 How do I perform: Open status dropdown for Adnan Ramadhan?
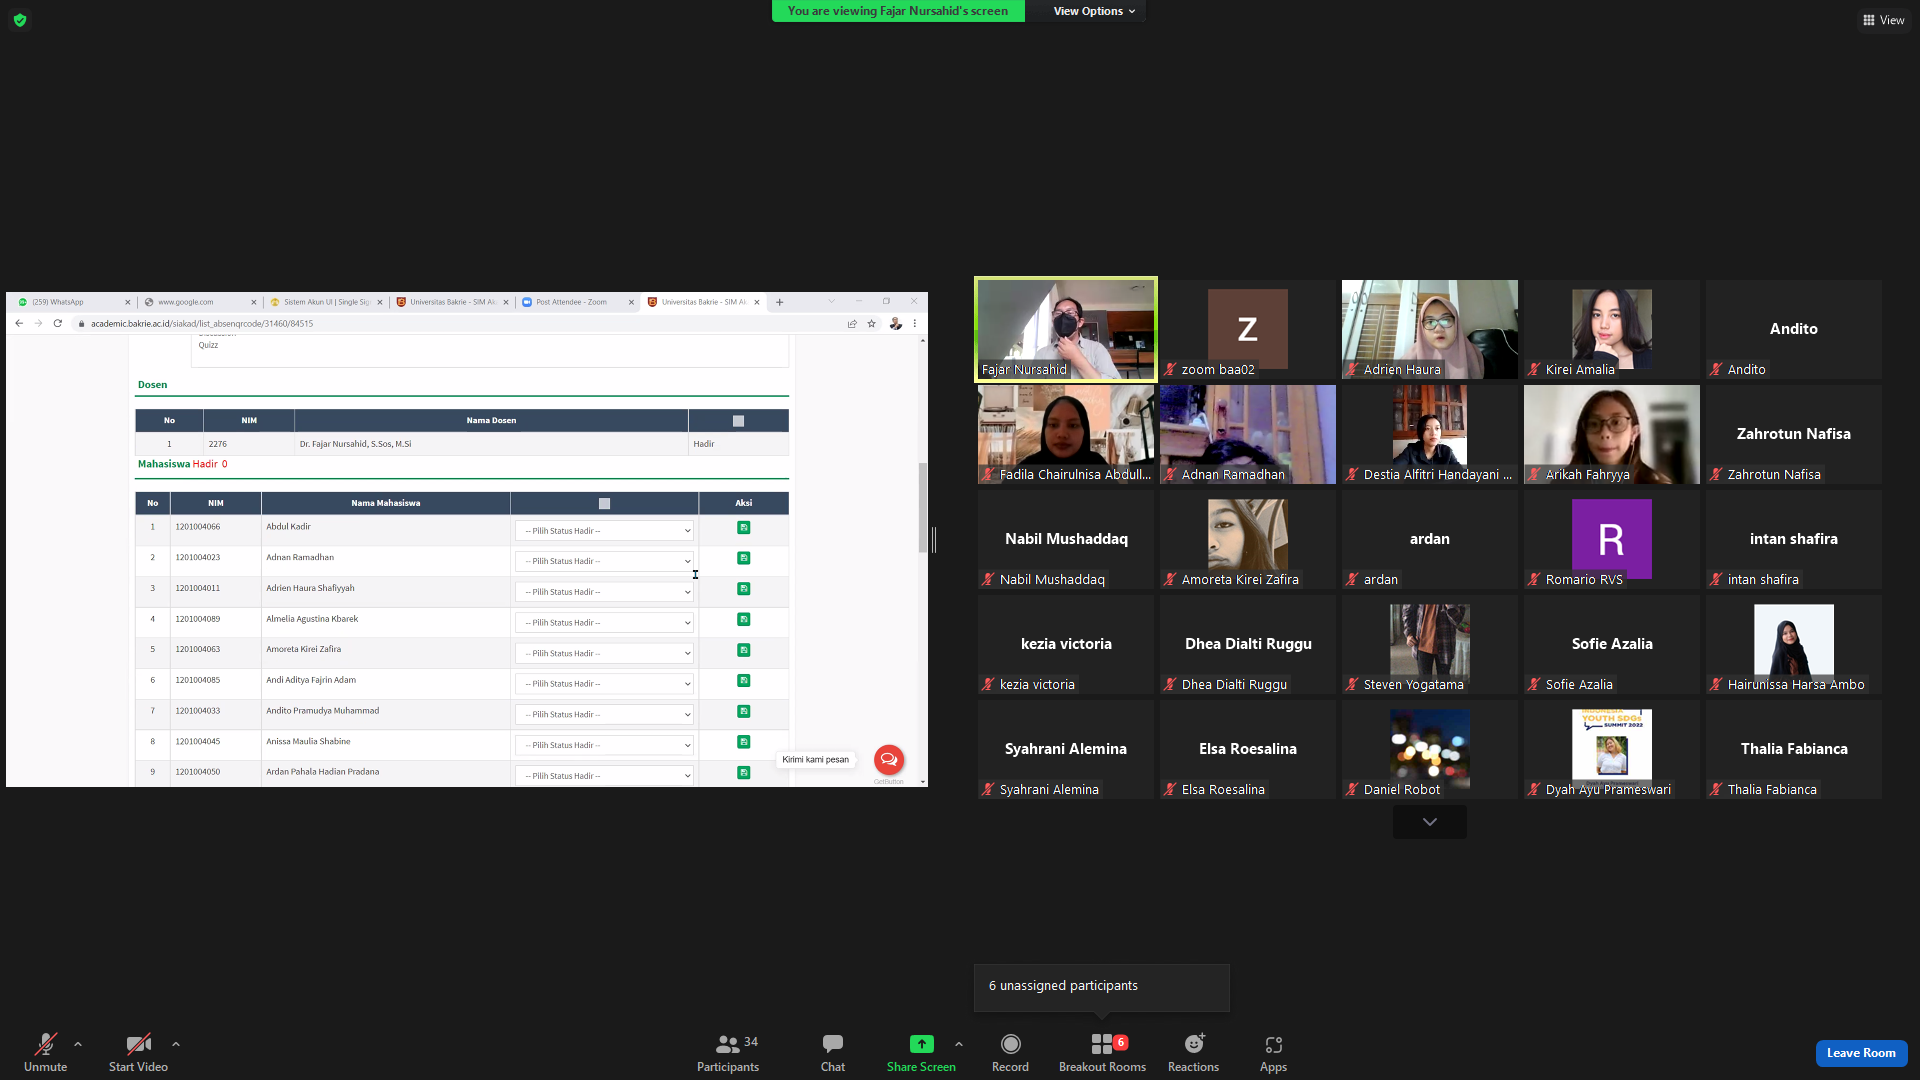(x=604, y=561)
